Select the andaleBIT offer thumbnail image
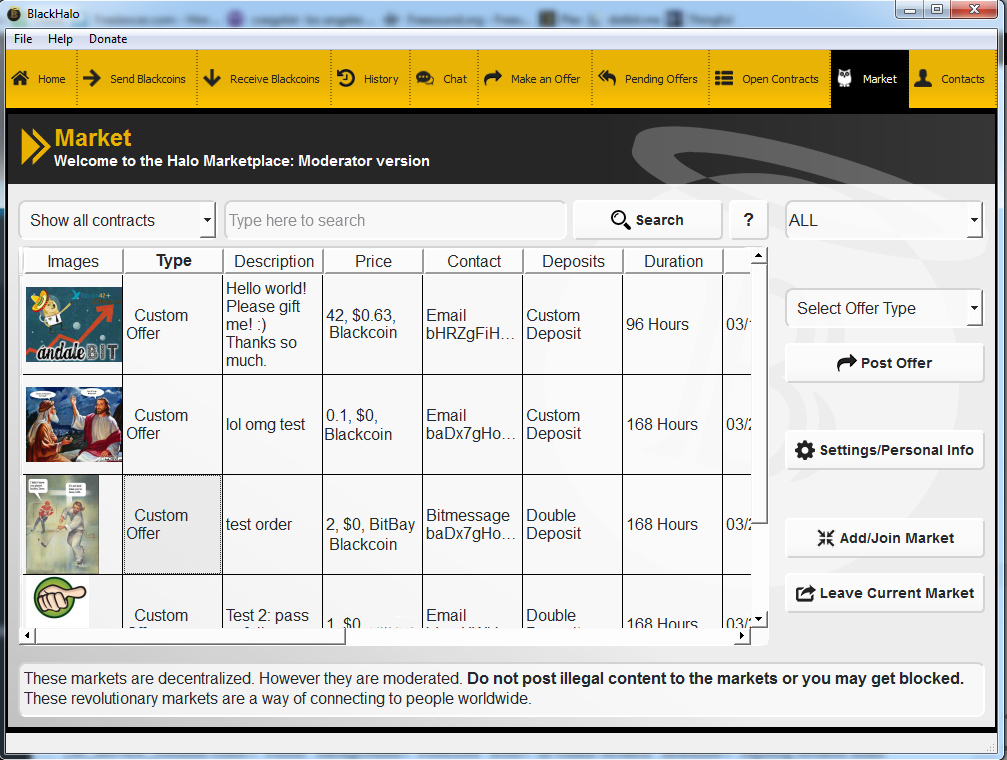 coord(74,324)
